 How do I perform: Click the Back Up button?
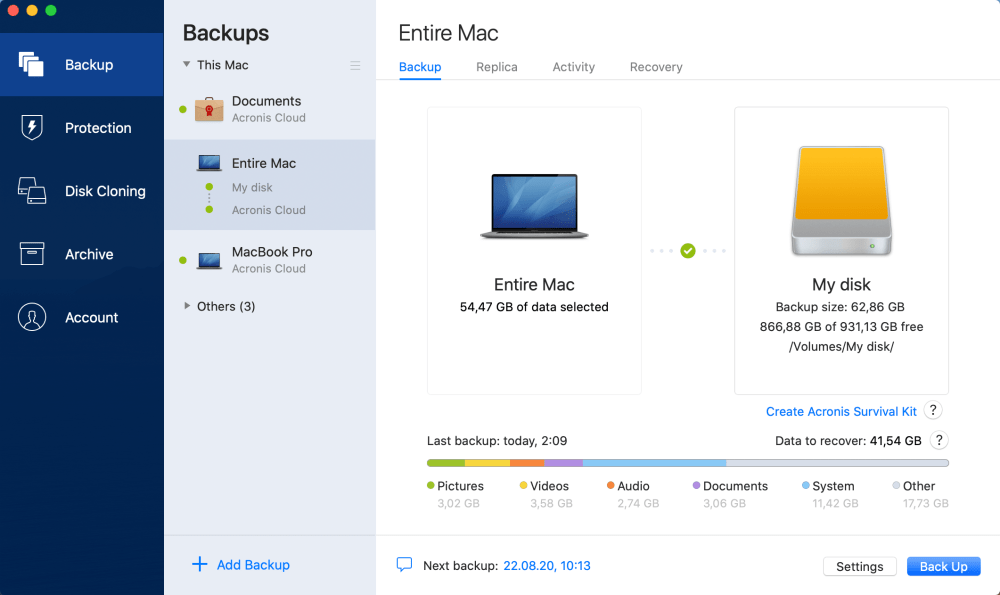pos(943,566)
